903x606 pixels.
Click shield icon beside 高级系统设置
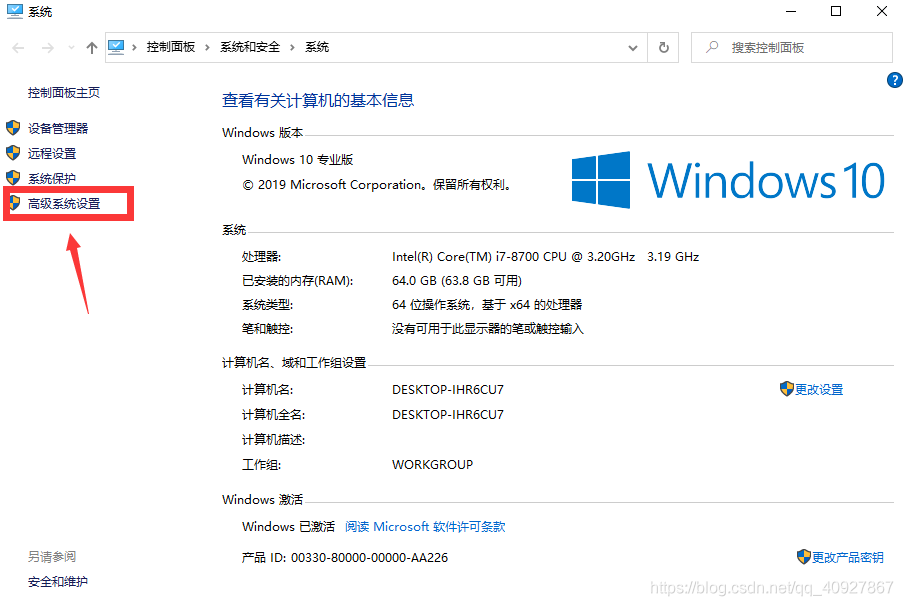(14, 203)
